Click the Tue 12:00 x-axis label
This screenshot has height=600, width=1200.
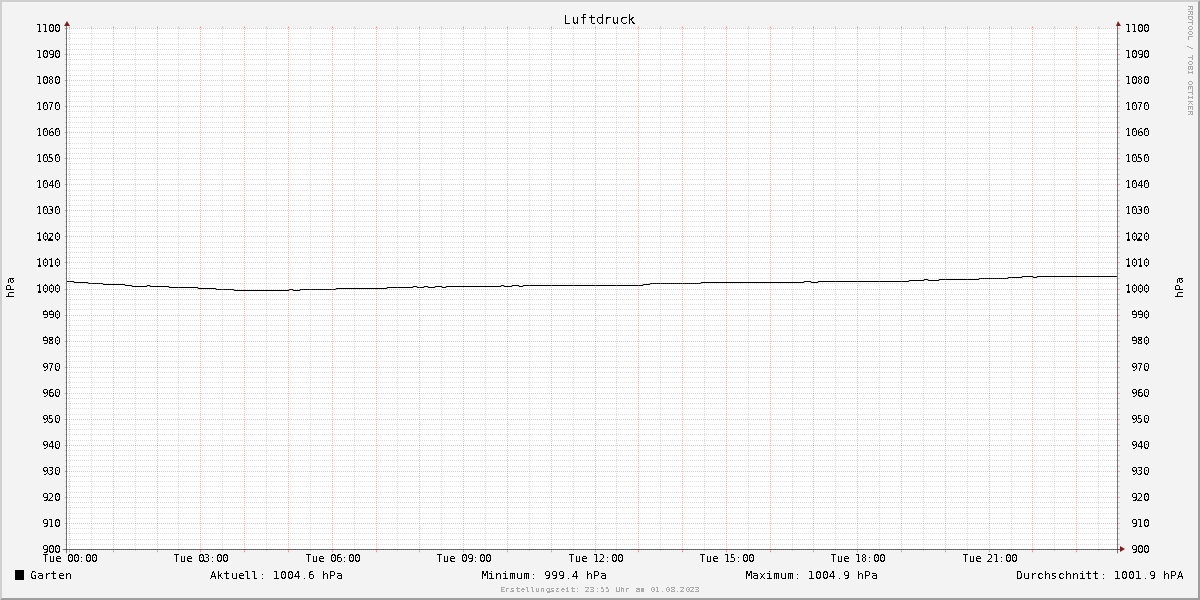596,558
